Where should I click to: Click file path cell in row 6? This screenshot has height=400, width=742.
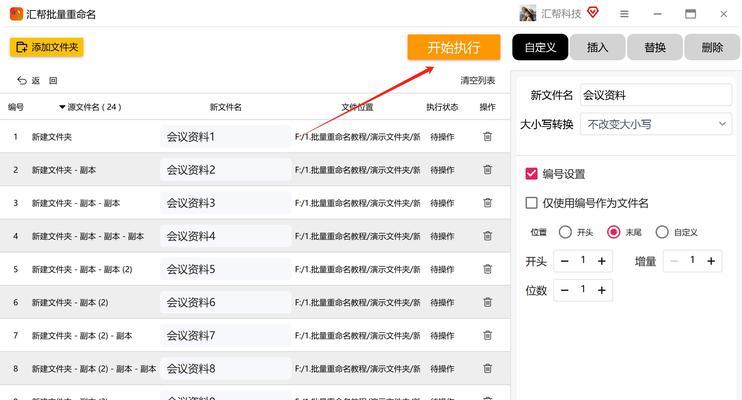point(357,302)
